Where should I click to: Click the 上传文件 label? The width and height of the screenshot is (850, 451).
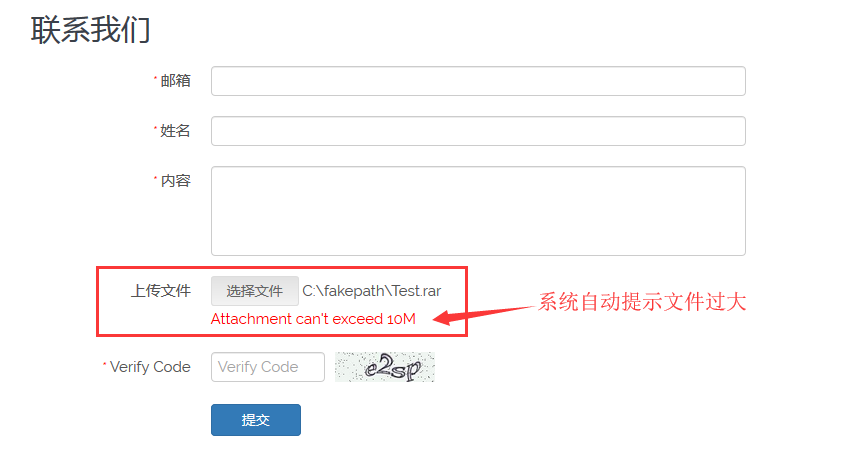click(161, 291)
